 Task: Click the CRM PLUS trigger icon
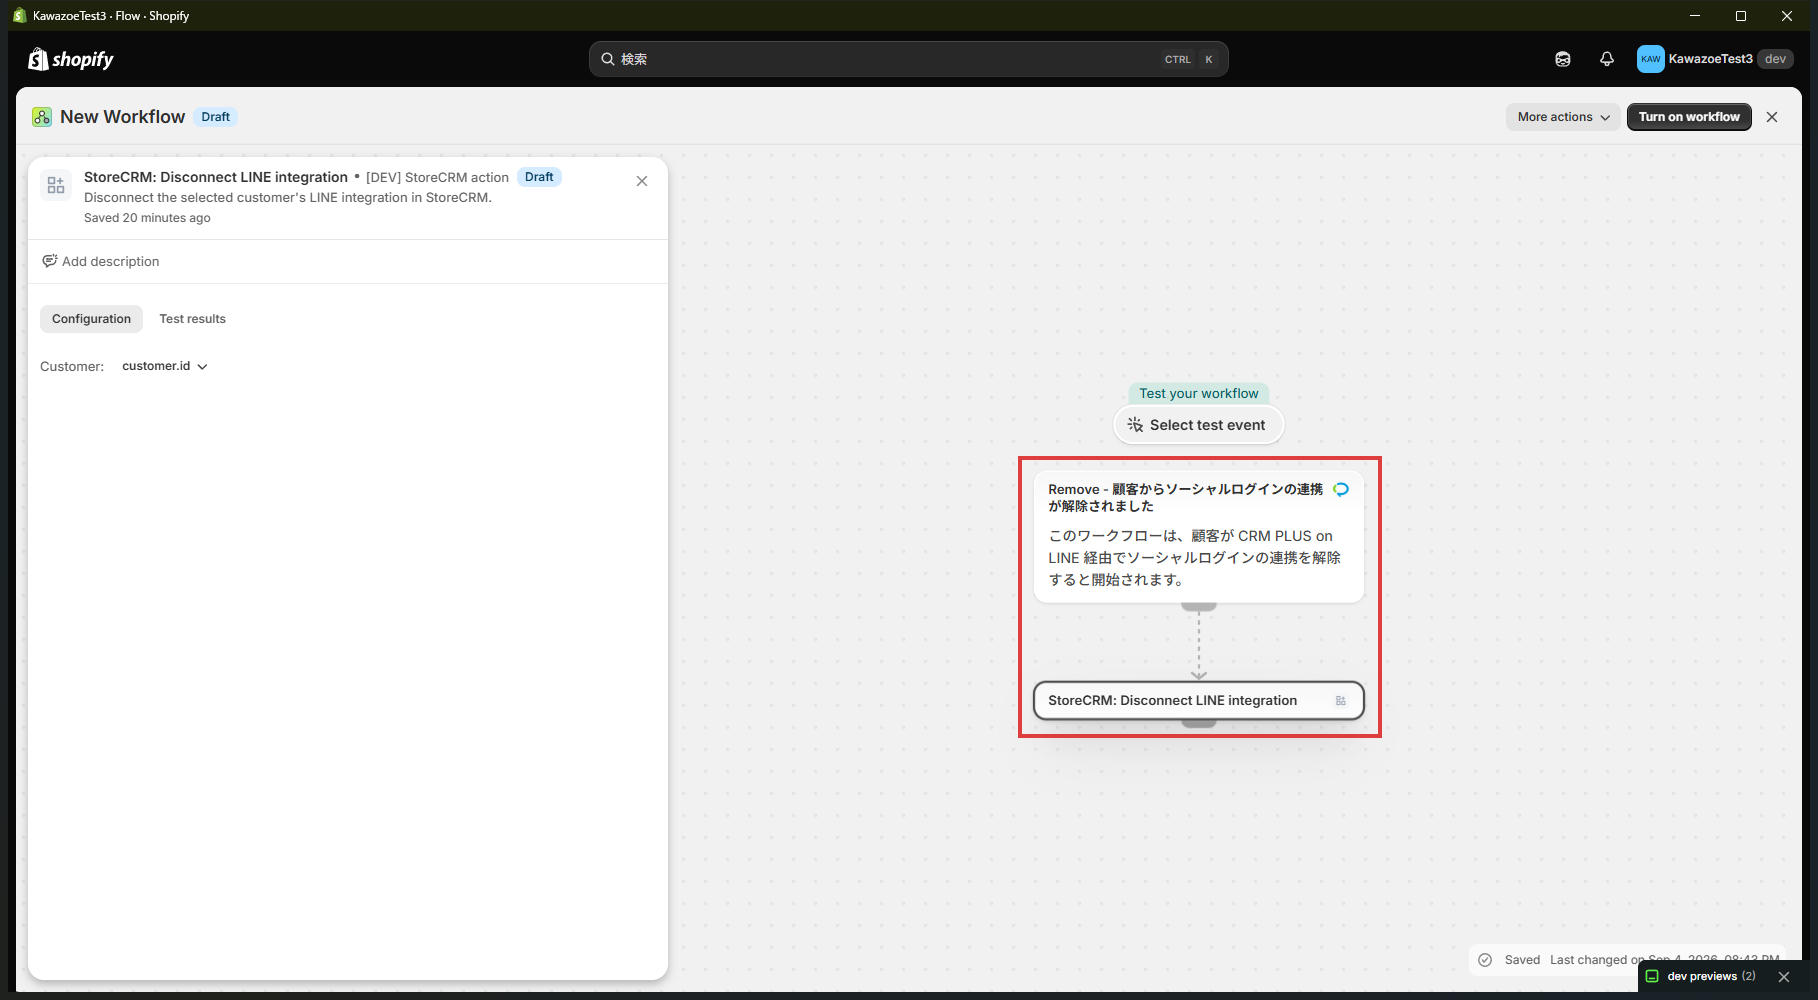[x=1341, y=489]
